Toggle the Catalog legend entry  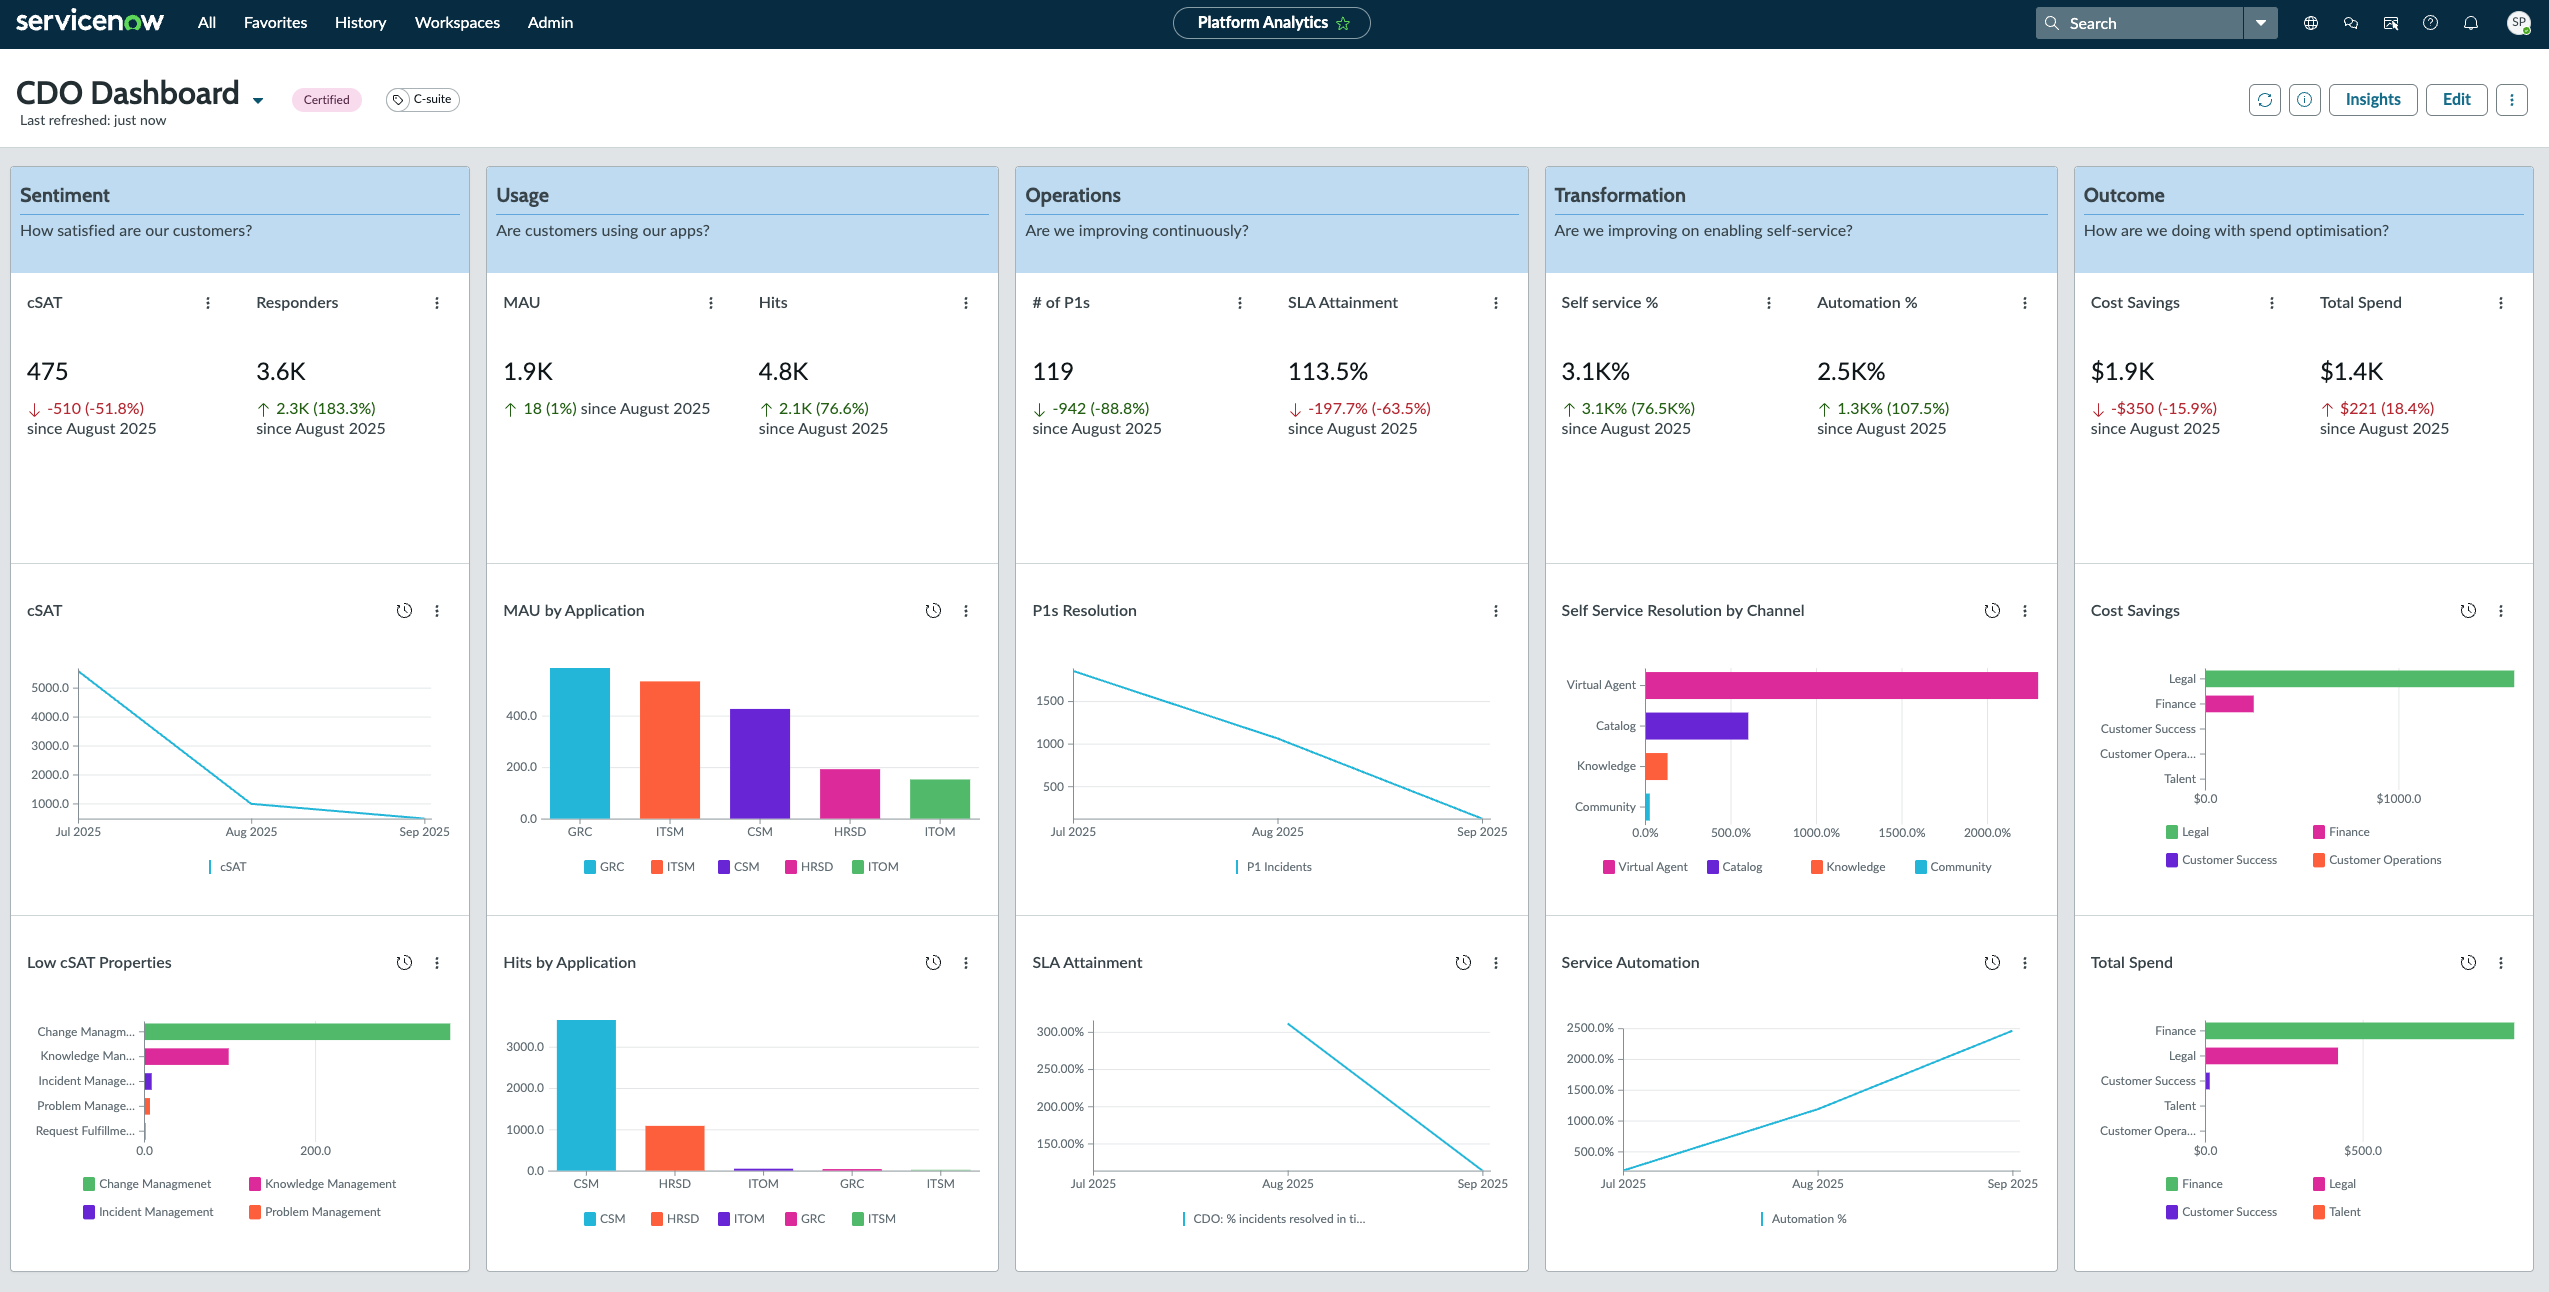(x=1735, y=867)
